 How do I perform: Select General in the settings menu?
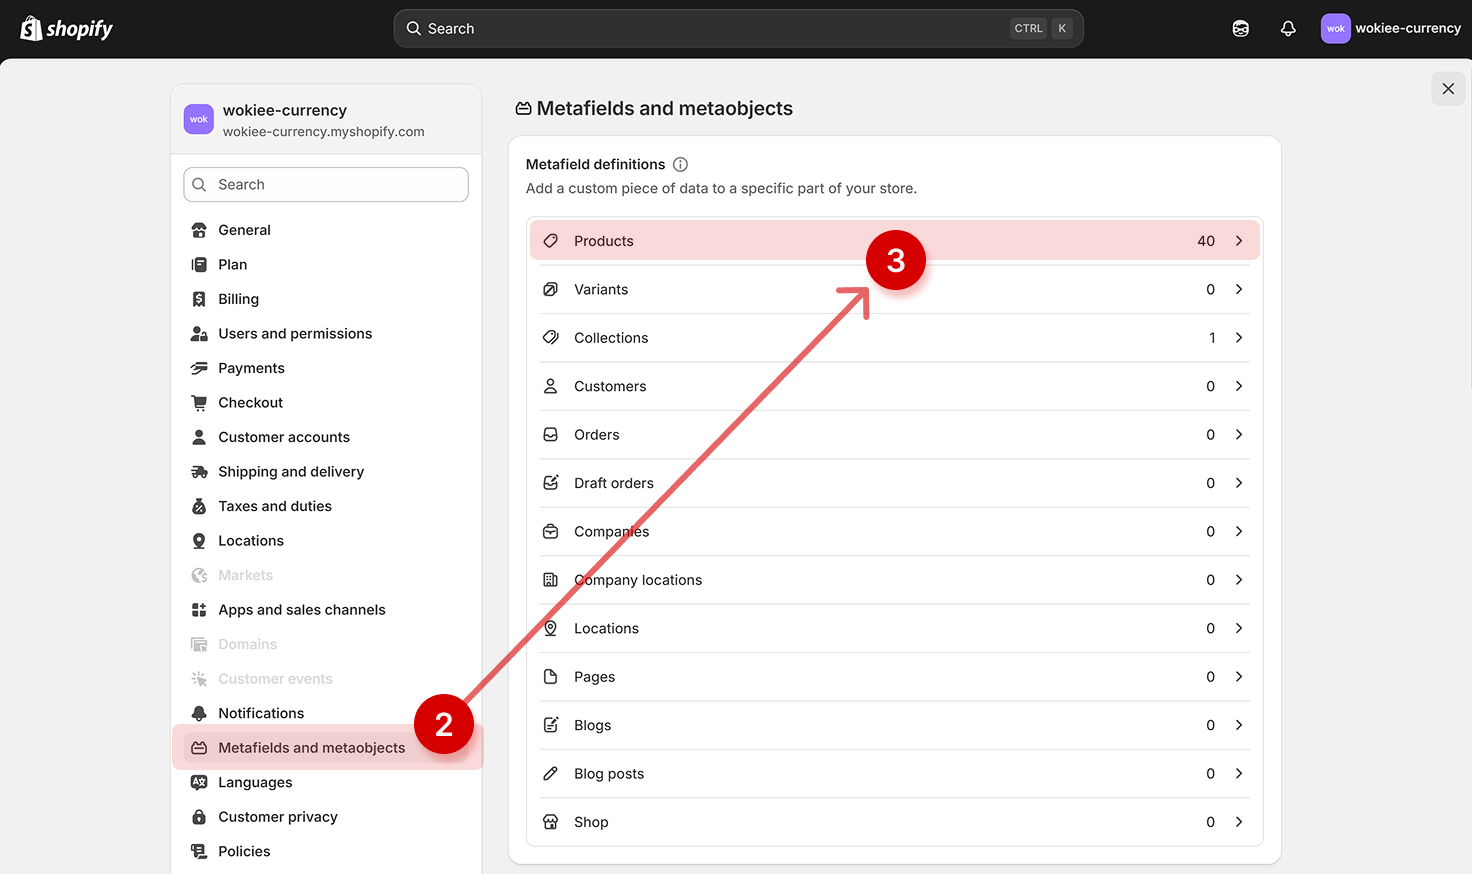(x=244, y=230)
